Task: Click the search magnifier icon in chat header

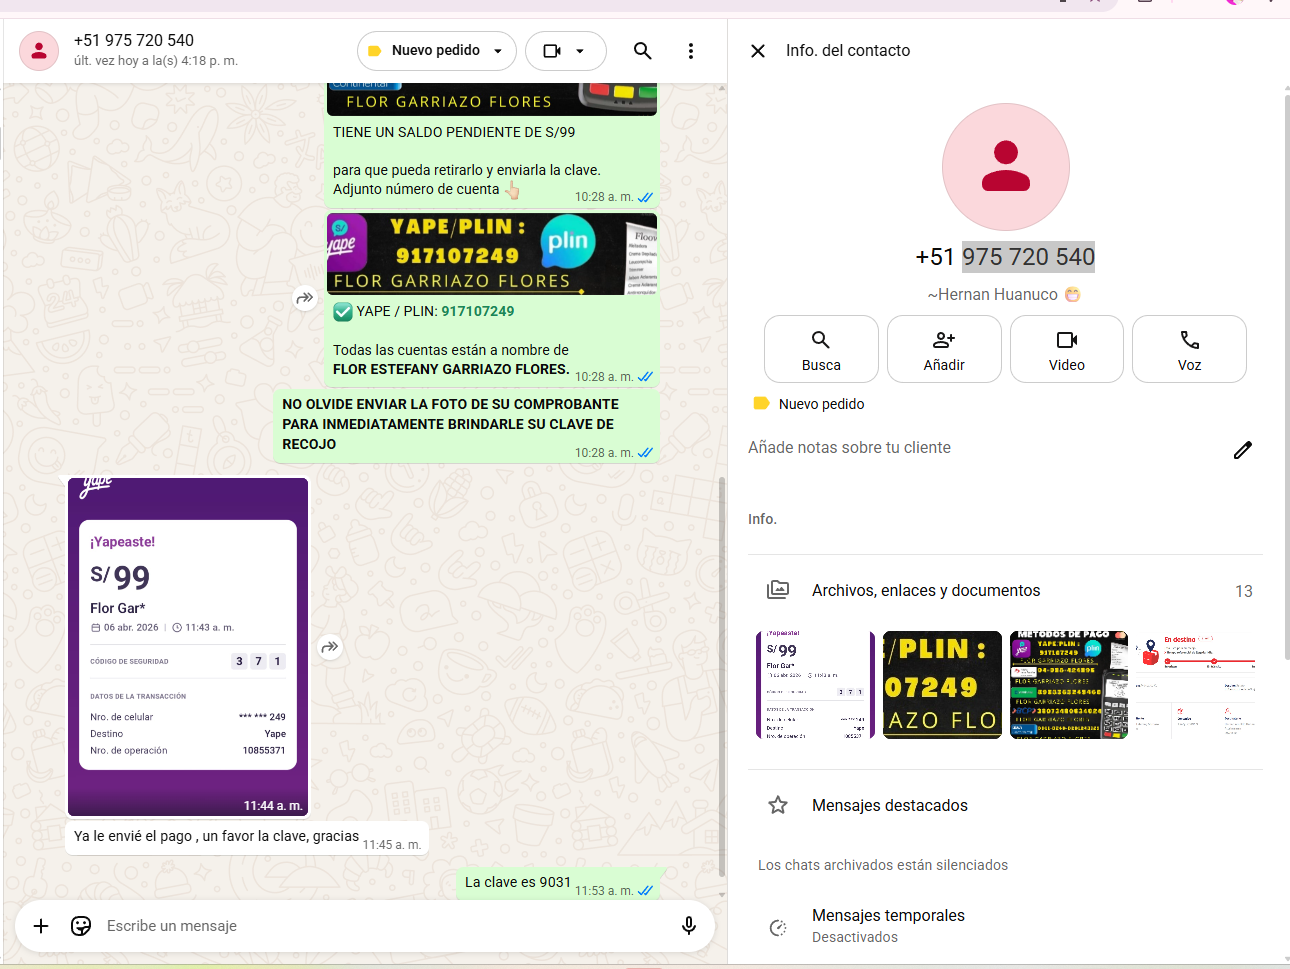Action: (642, 51)
